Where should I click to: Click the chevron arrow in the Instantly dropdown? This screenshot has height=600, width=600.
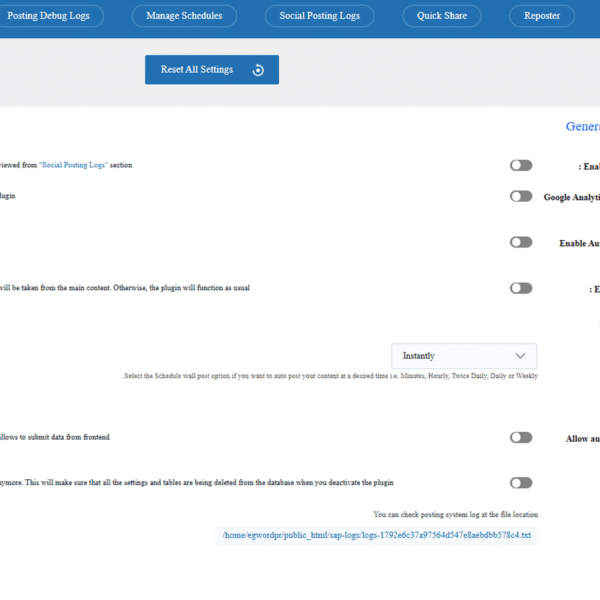[520, 356]
